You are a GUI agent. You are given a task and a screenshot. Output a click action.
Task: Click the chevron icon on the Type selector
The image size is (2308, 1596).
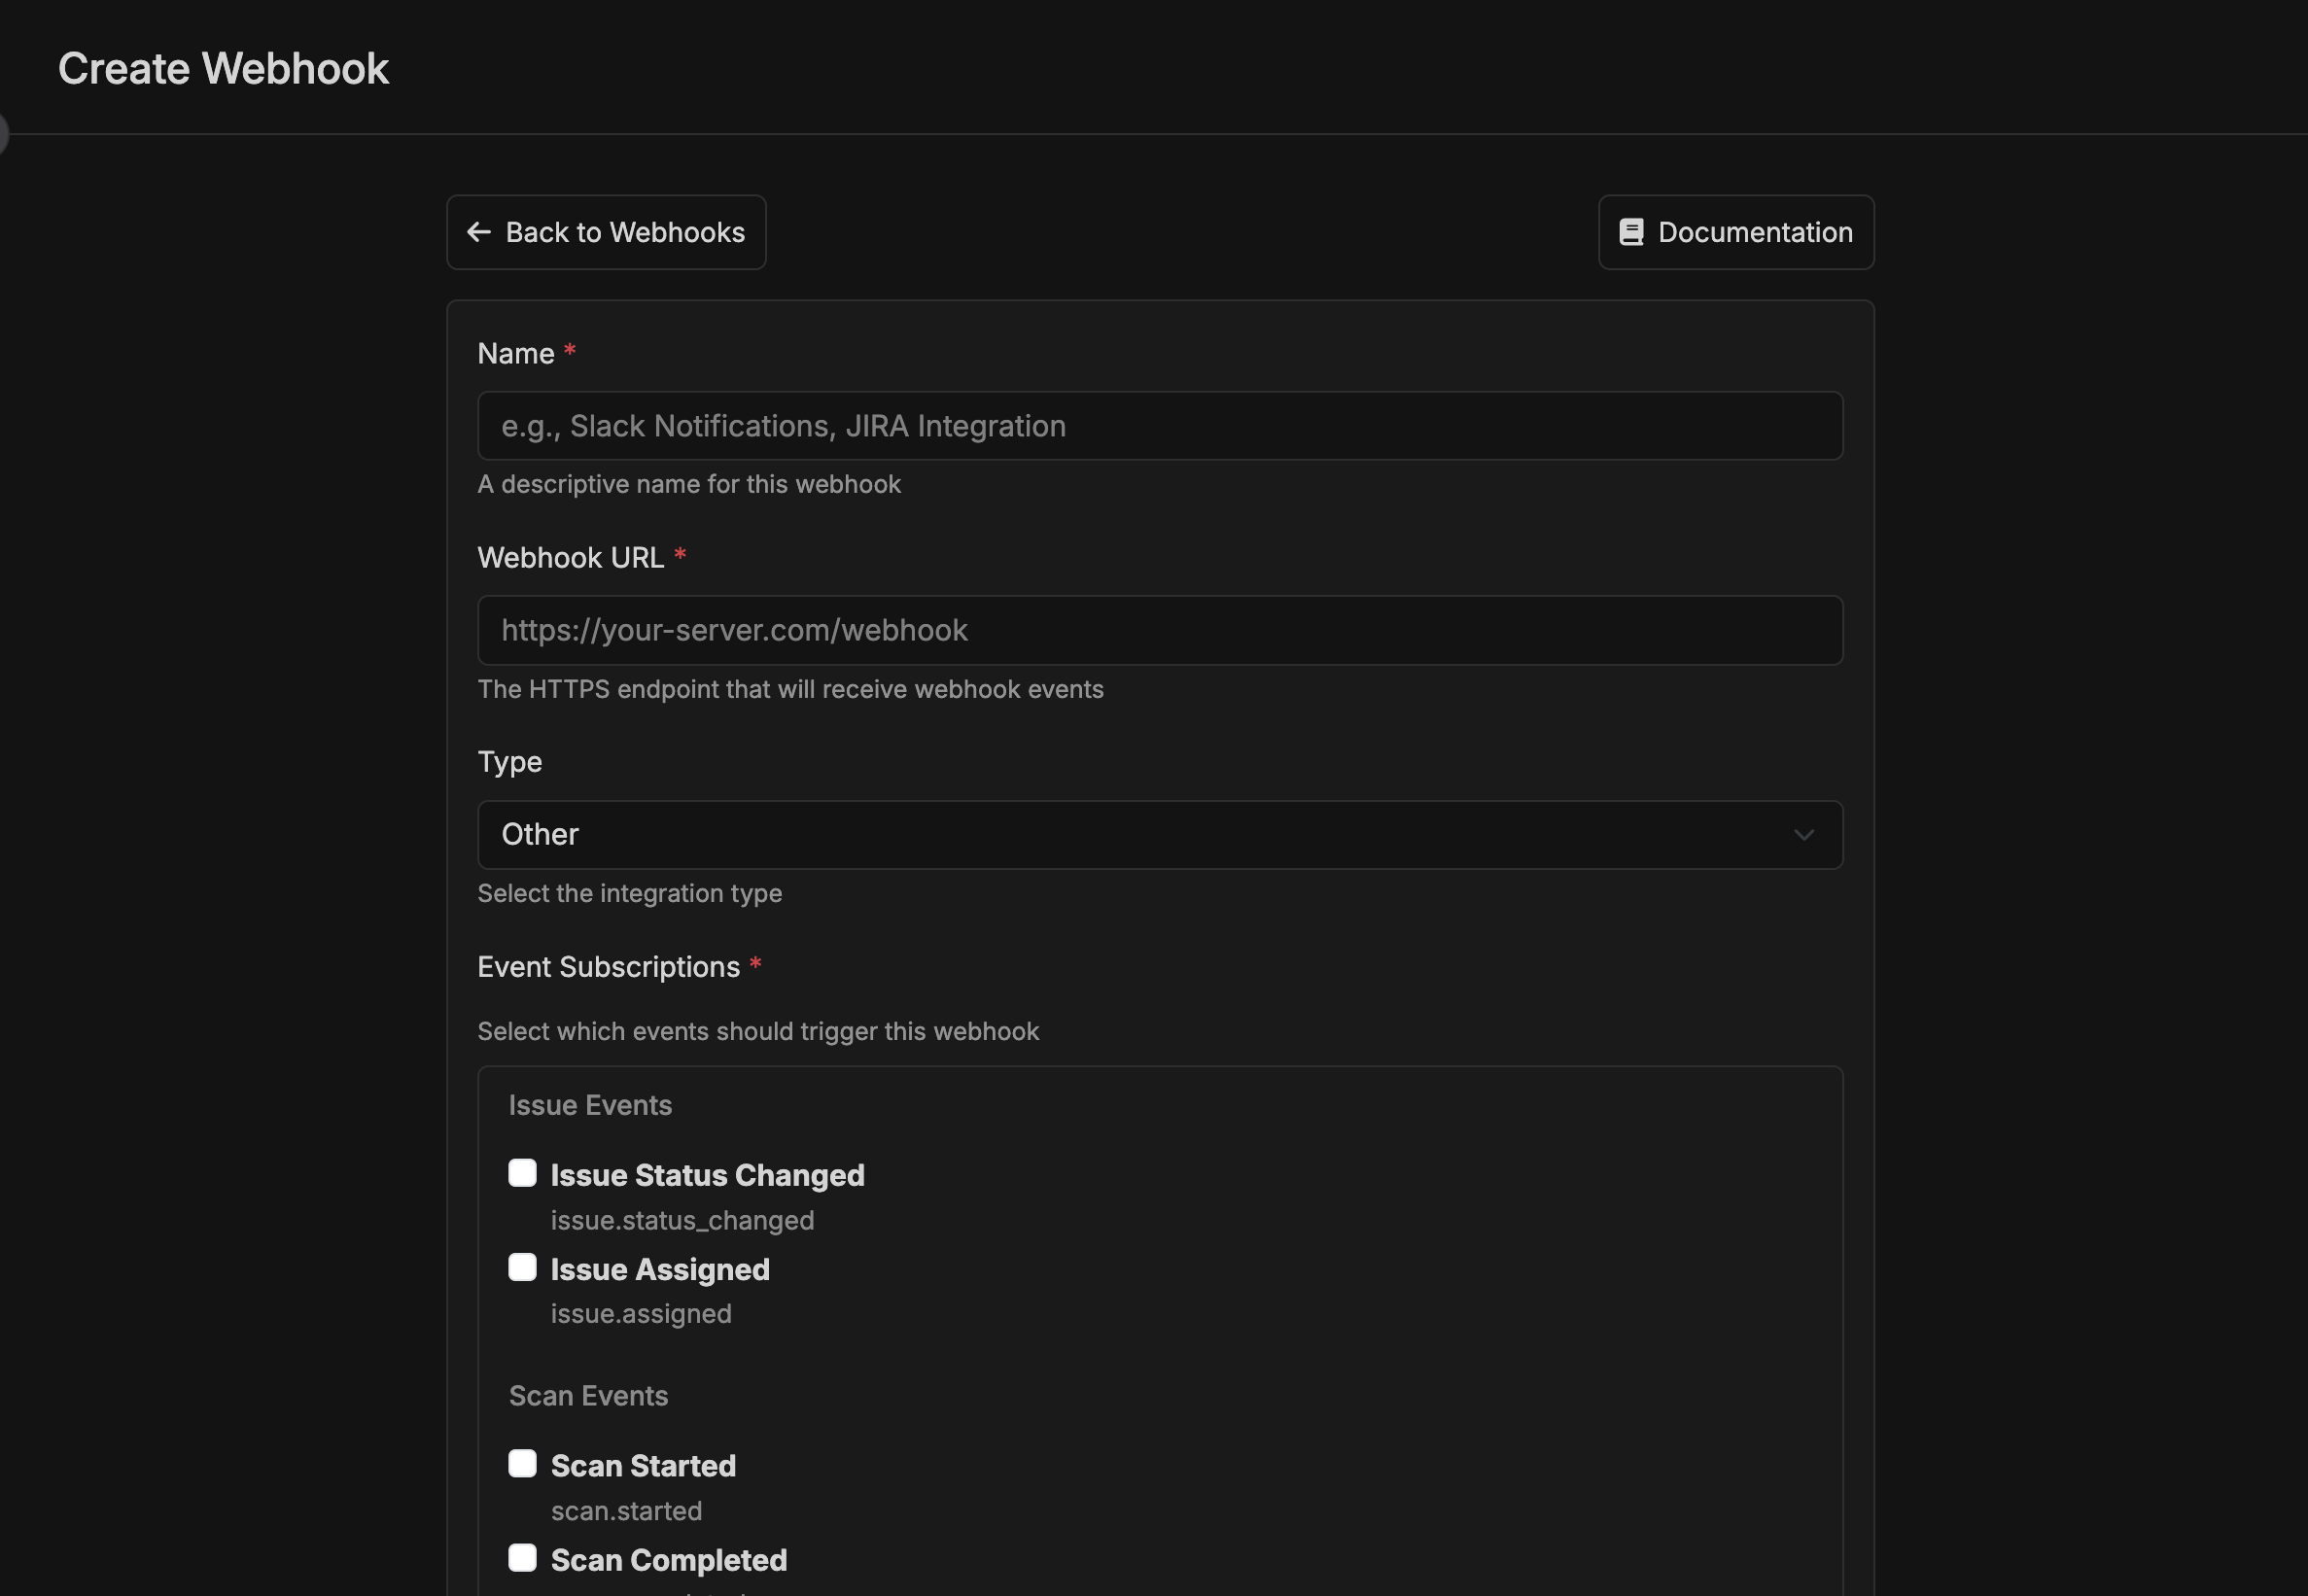pyautogui.click(x=1805, y=835)
